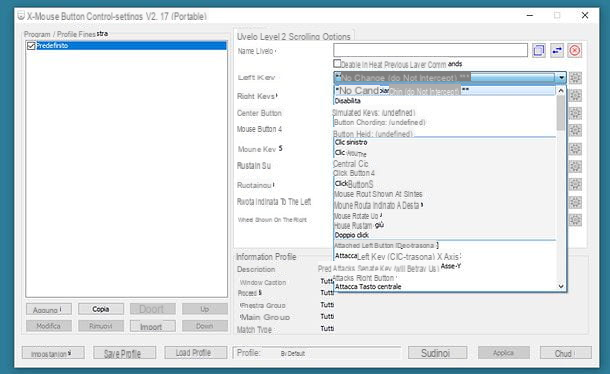Click the Modifica button

click(x=49, y=326)
